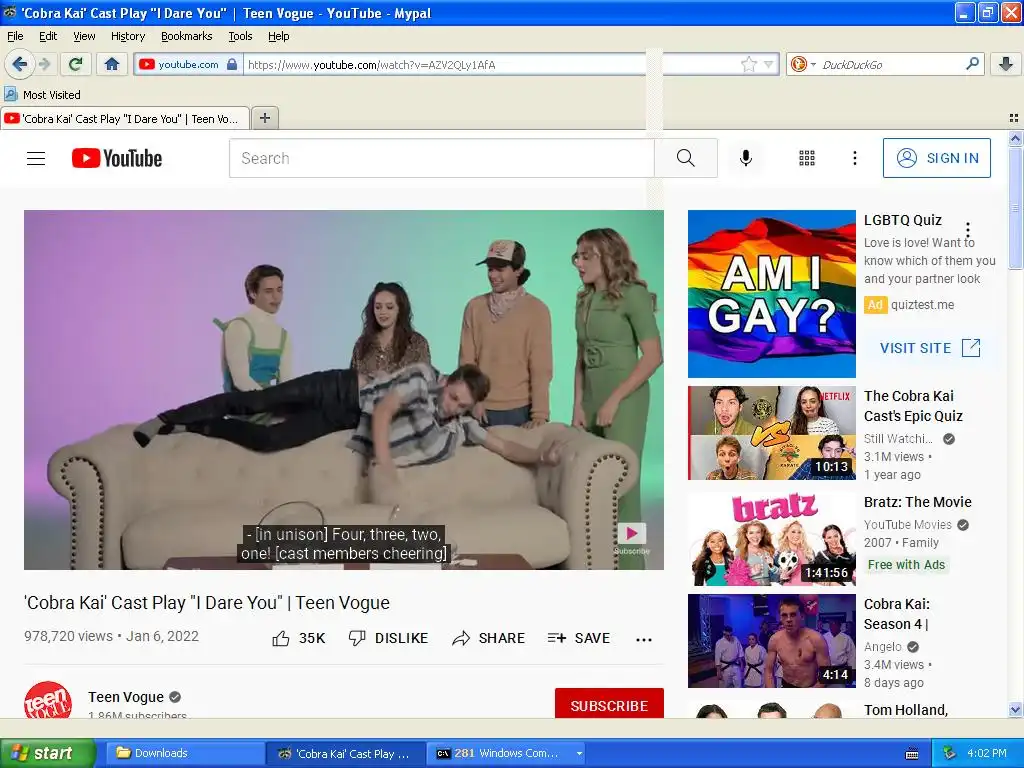1024x768 pixels.
Task: Click the page scrollbar down arrow
Action: [1015, 710]
